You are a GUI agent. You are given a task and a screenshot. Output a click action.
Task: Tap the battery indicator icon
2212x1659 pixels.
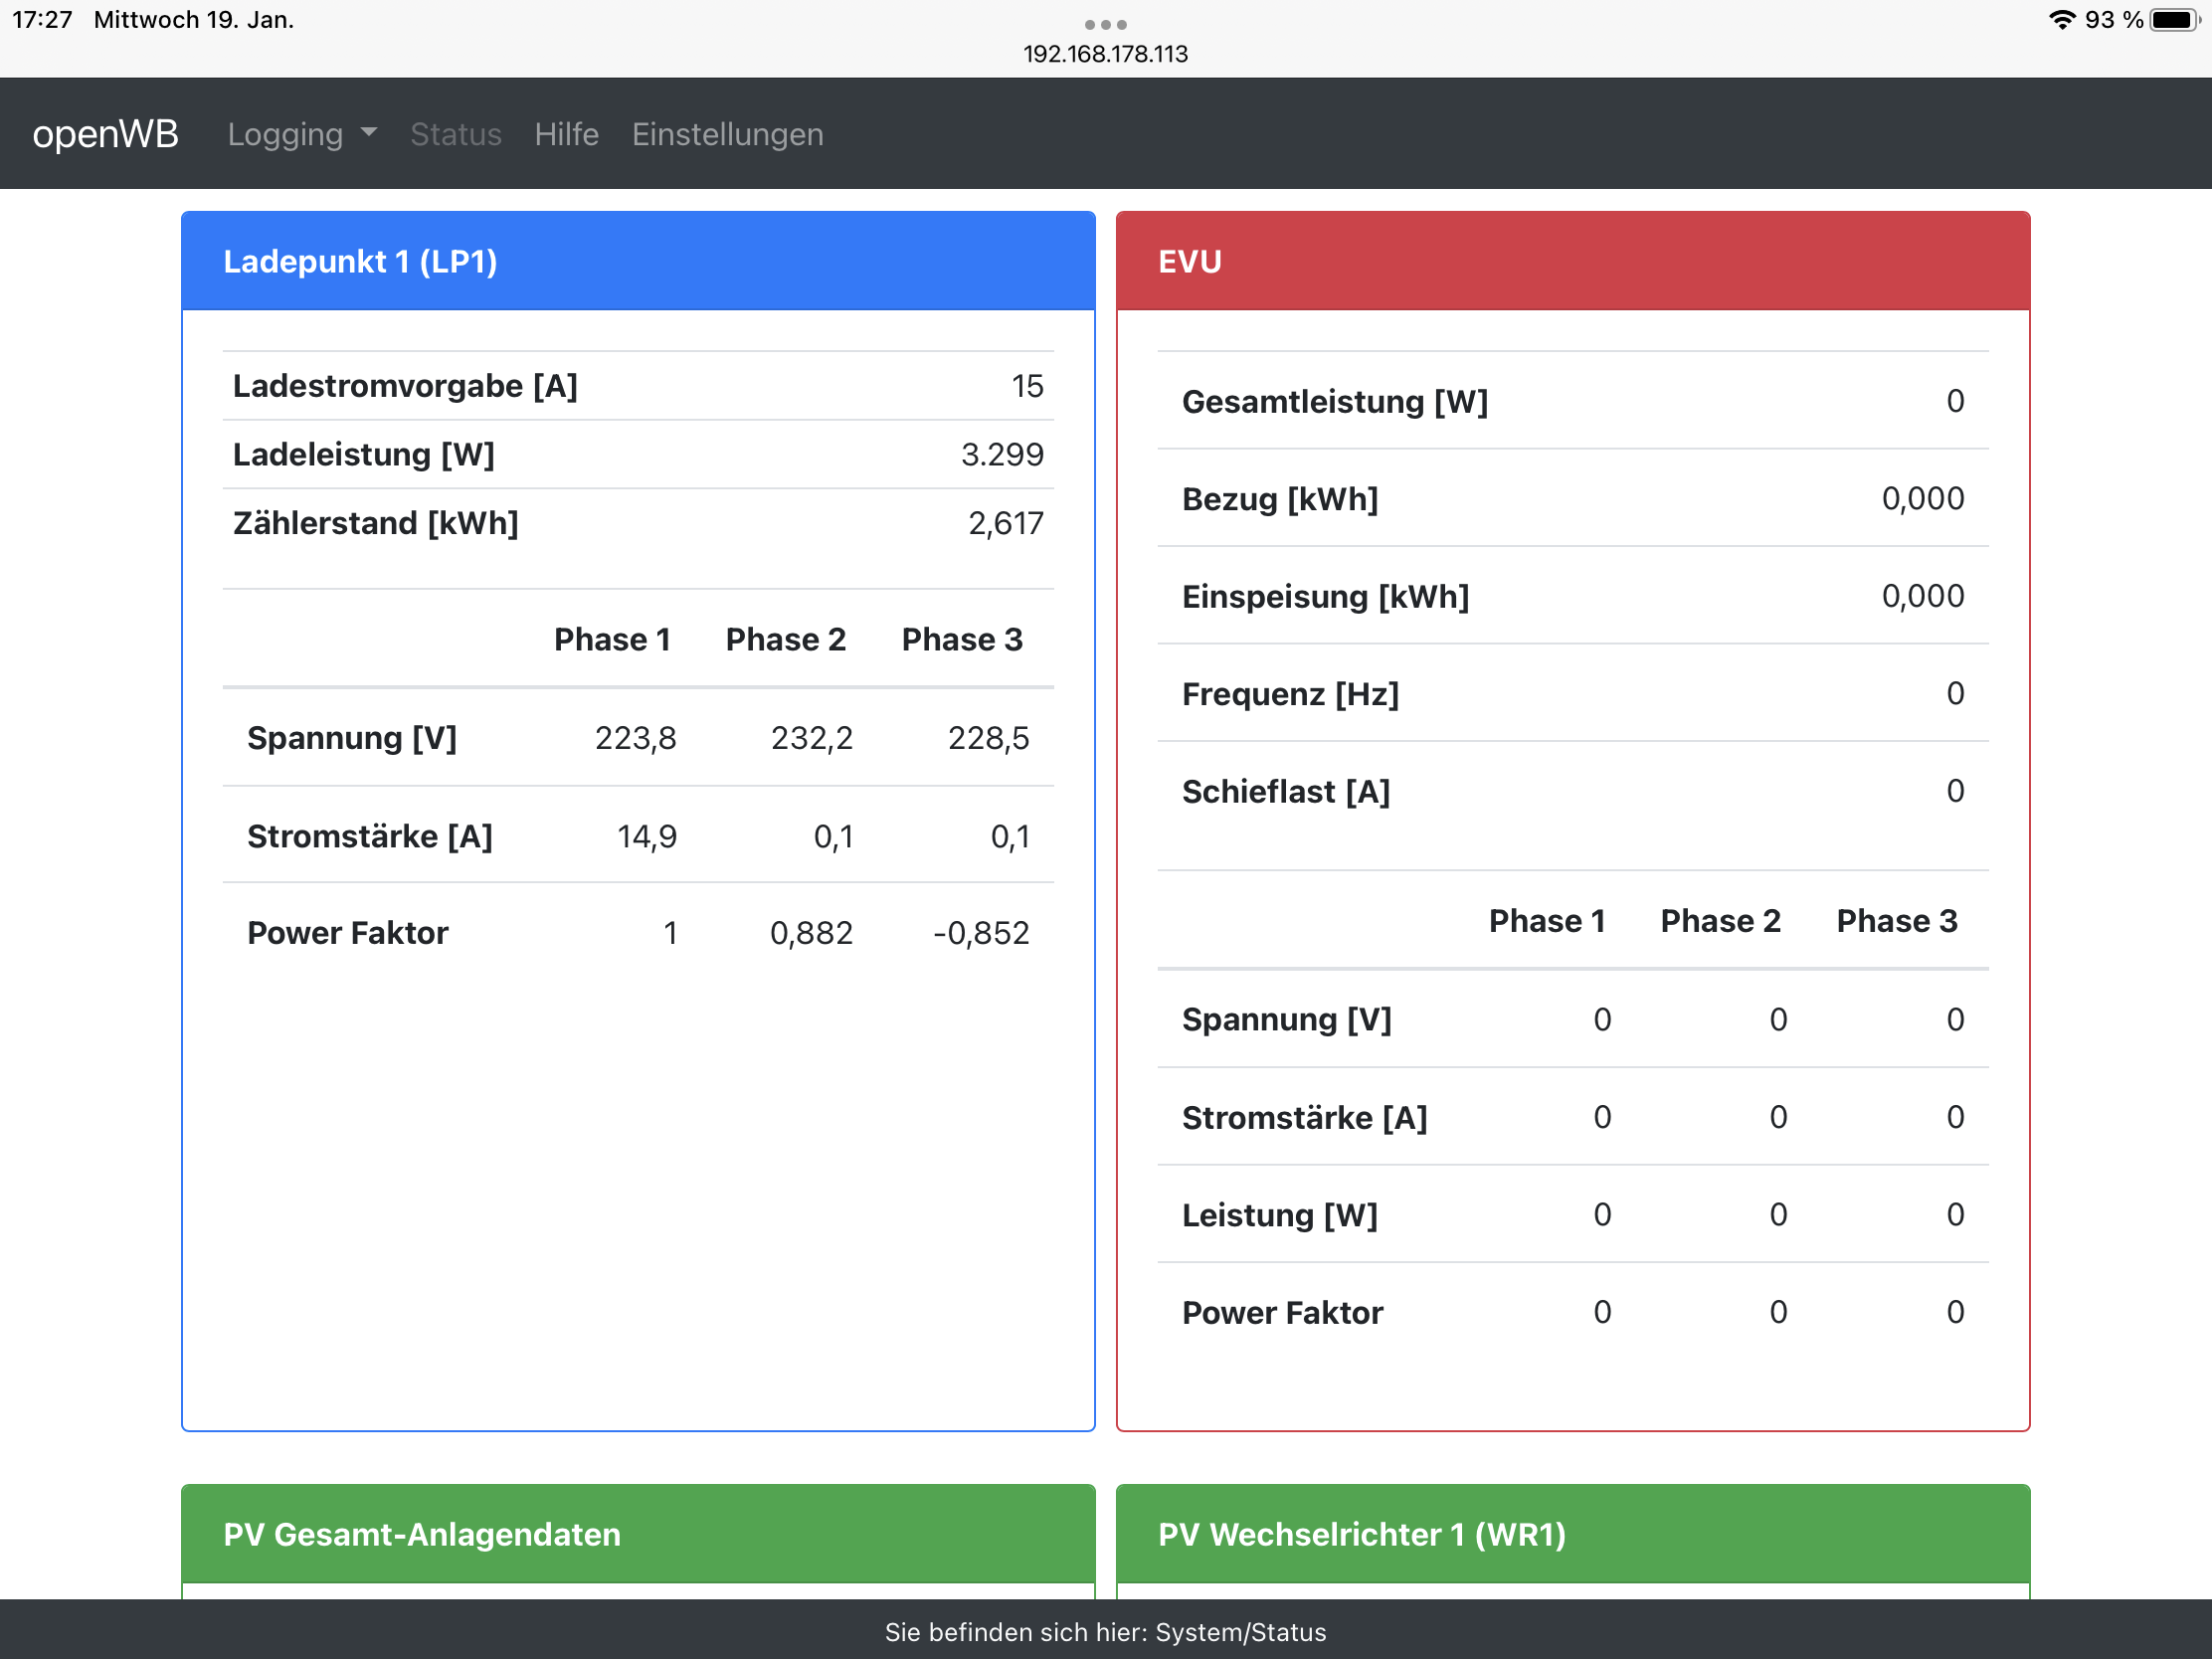click(2174, 20)
